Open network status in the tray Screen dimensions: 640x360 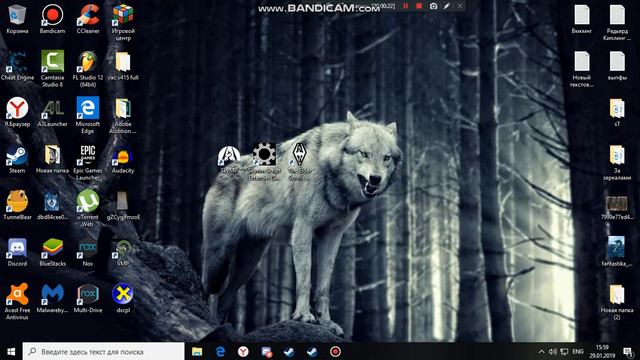click(564, 351)
